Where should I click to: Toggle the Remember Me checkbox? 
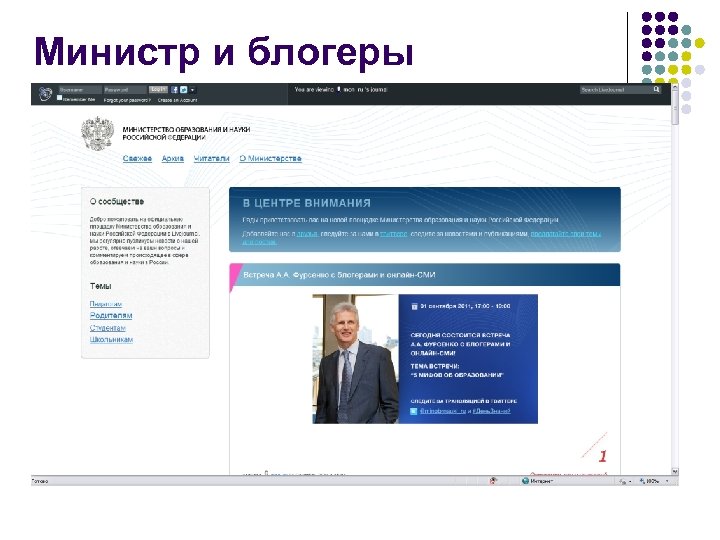pos(59,98)
